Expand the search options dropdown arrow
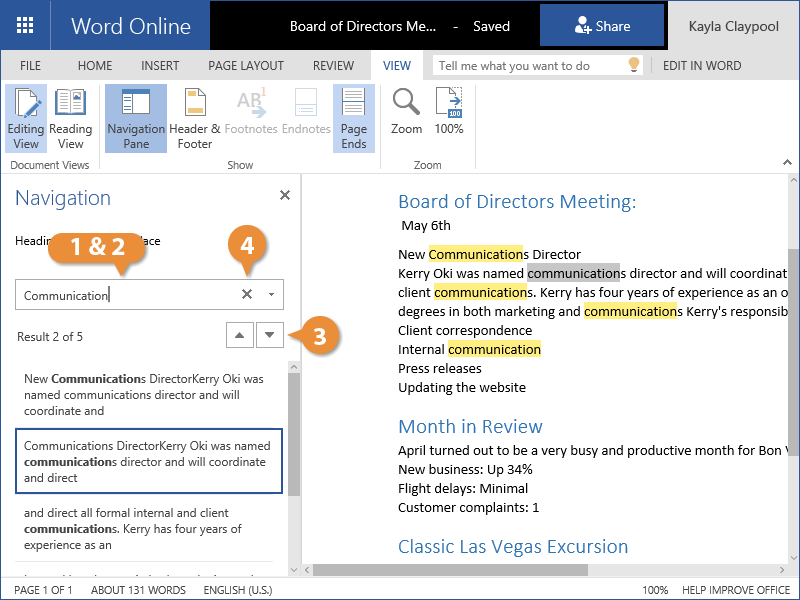The image size is (800, 600). pyautogui.click(x=271, y=295)
